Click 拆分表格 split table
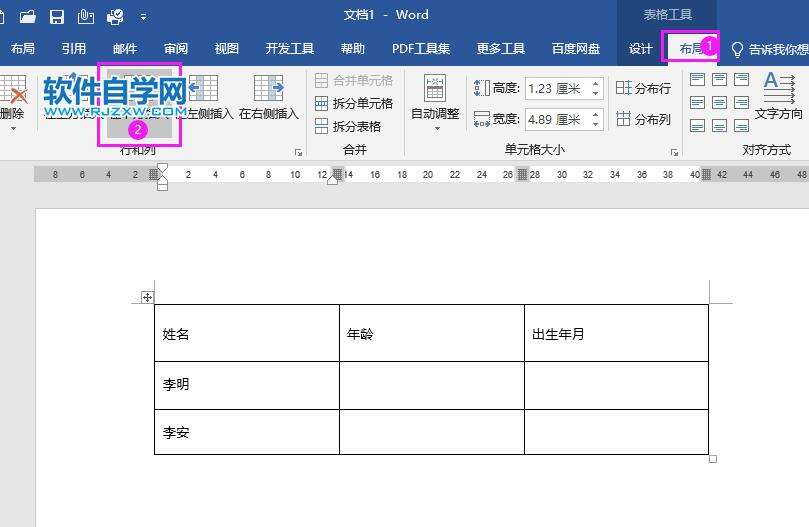This screenshot has height=527, width=809. [348, 126]
